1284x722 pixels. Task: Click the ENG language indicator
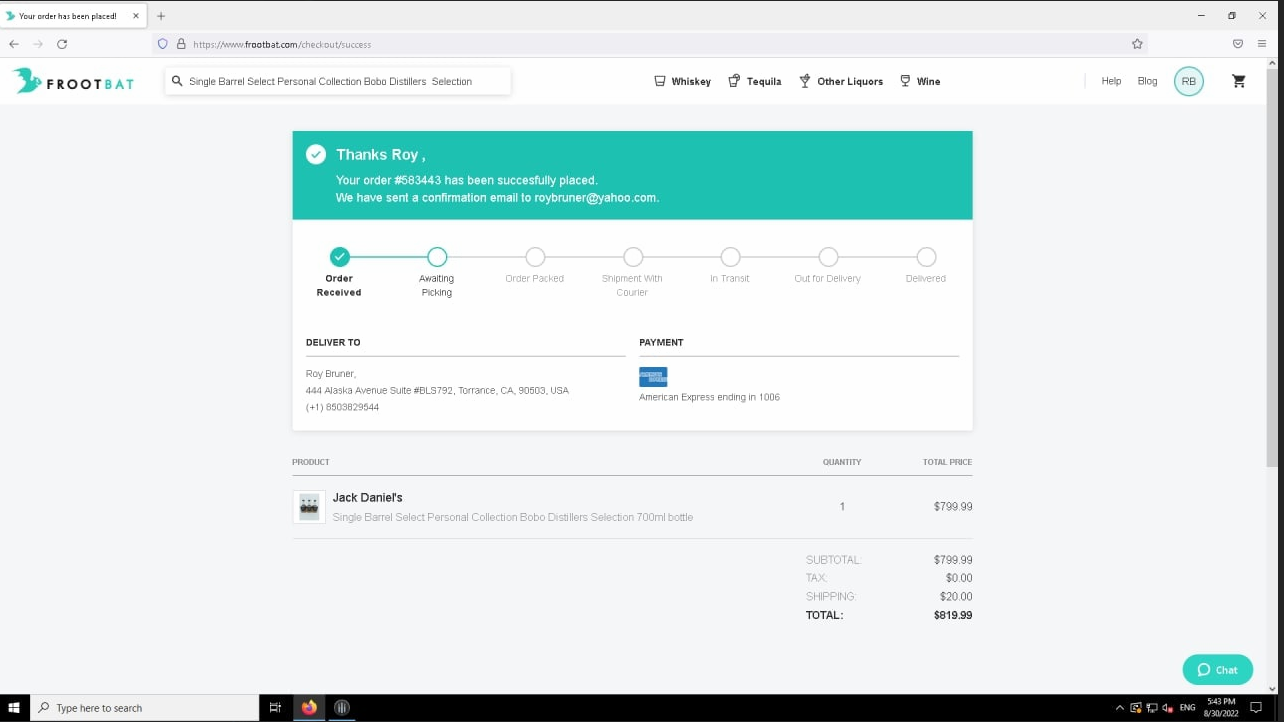(x=1187, y=708)
